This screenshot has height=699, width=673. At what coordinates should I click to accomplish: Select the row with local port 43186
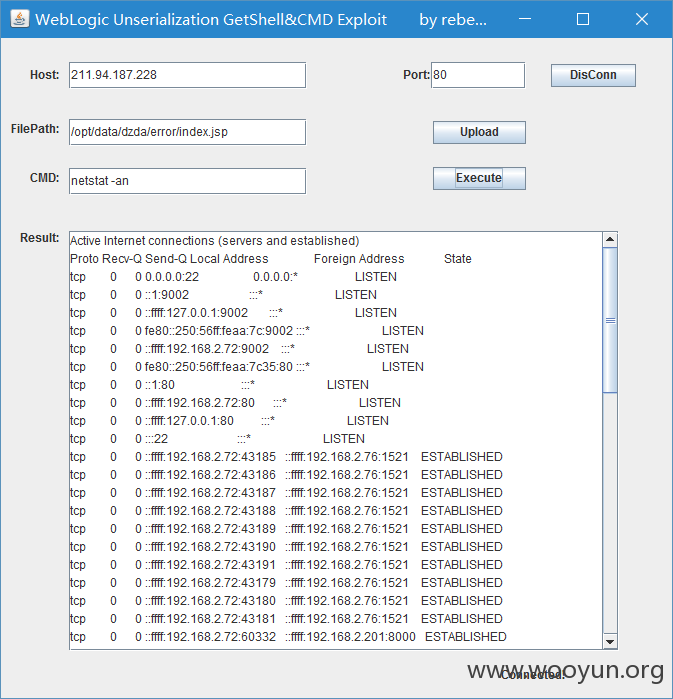pos(286,475)
